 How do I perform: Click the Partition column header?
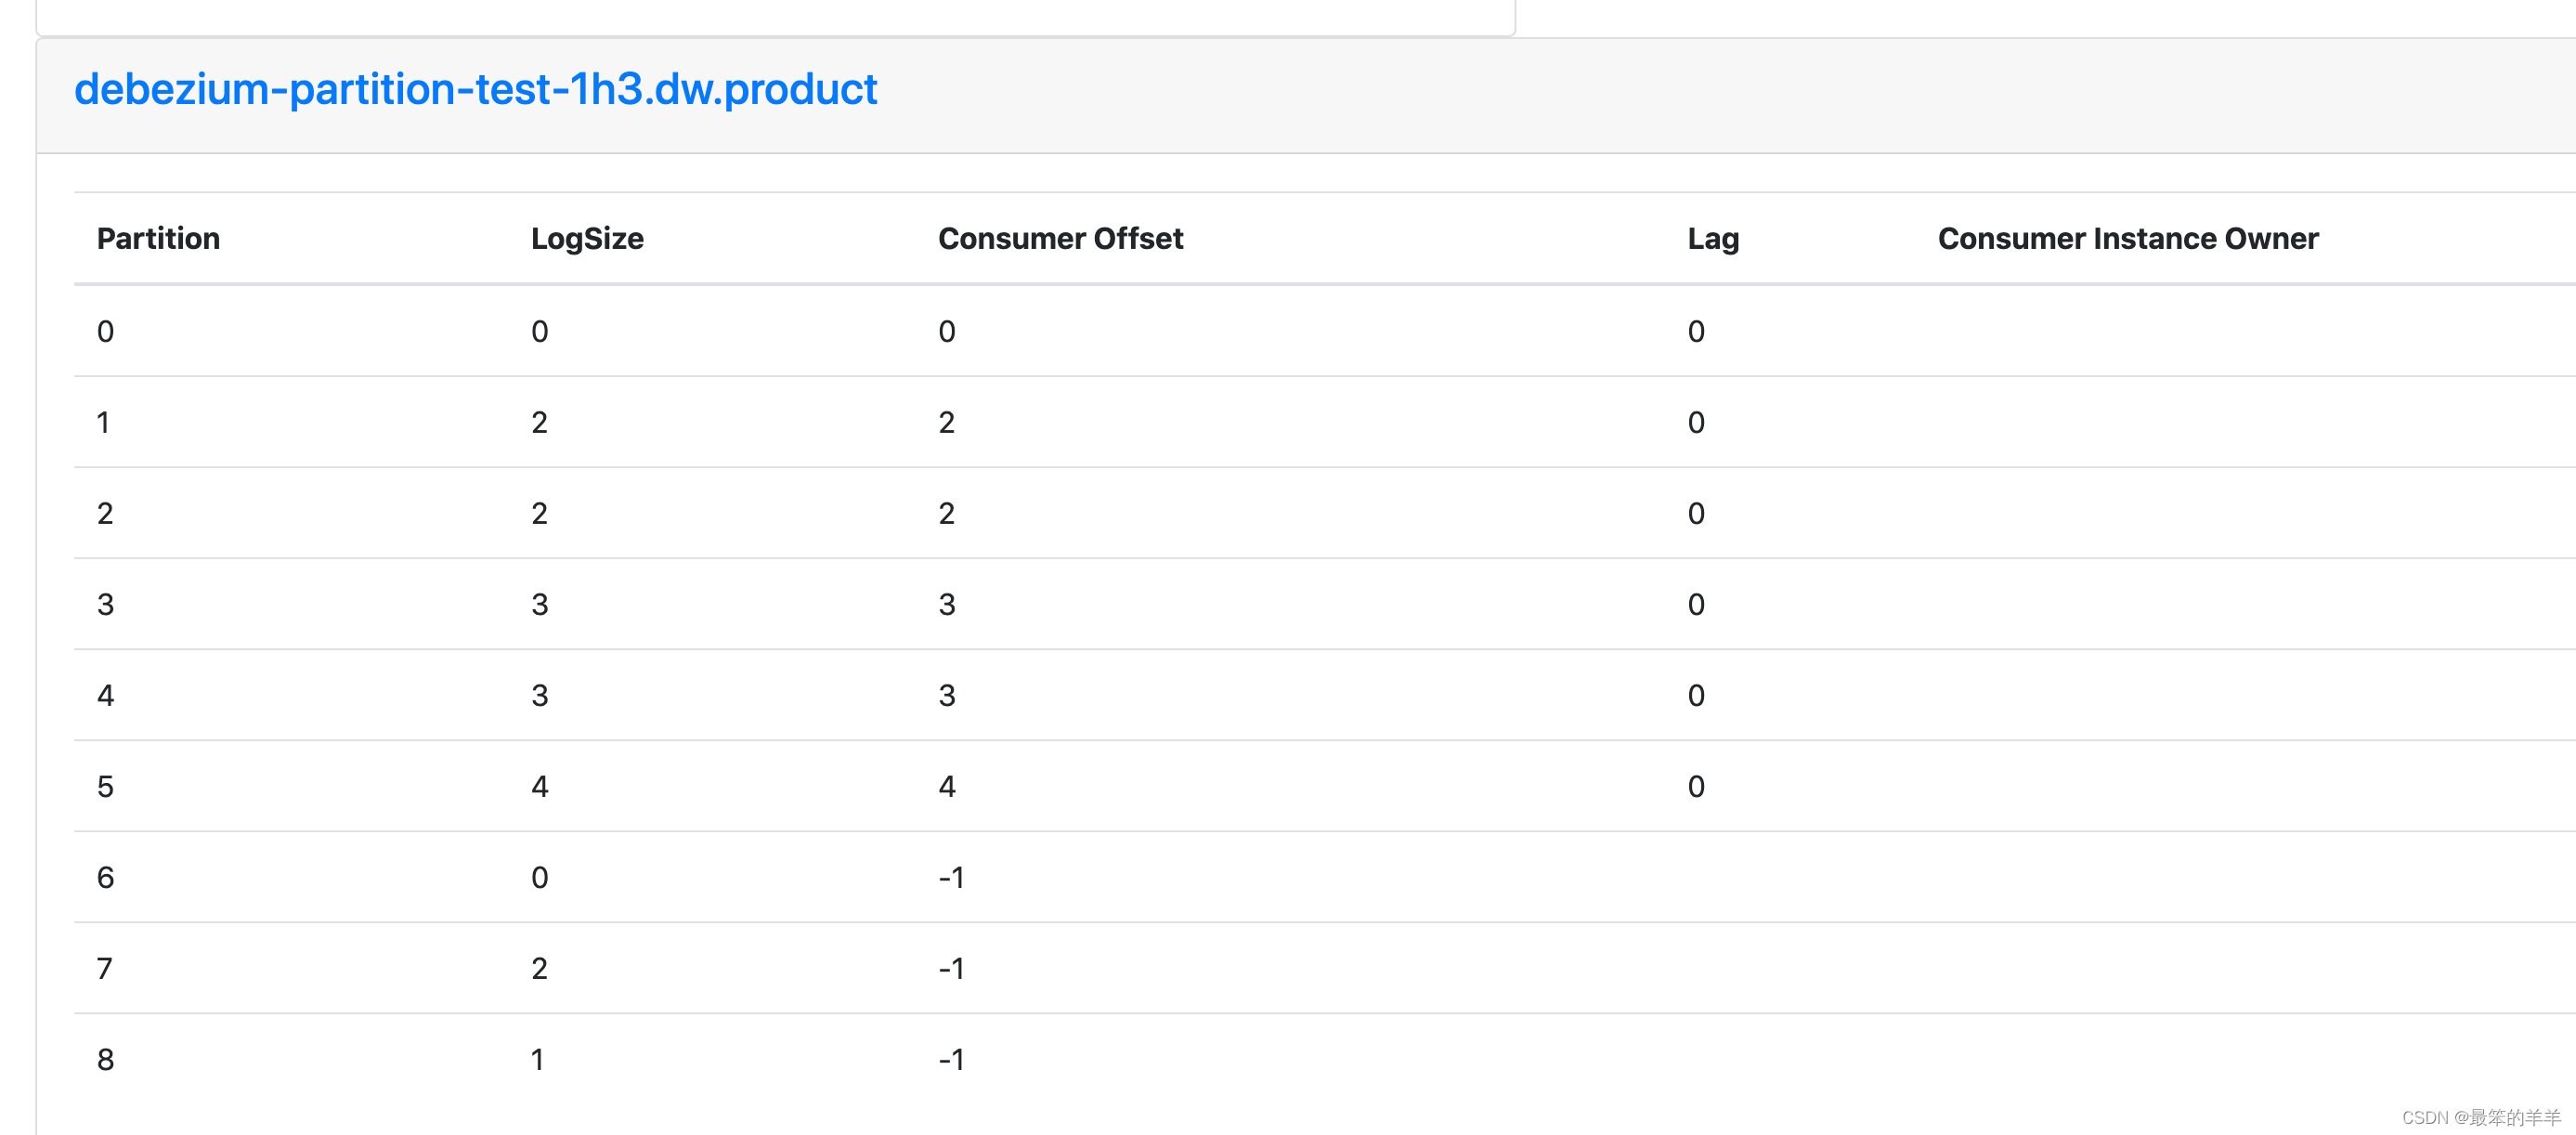click(158, 239)
